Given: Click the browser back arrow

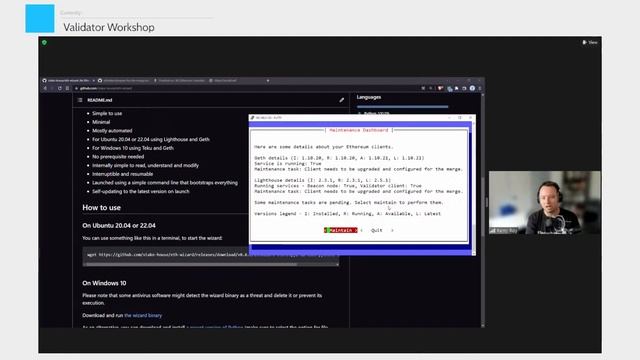Looking at the screenshot, I should pos(45,88).
